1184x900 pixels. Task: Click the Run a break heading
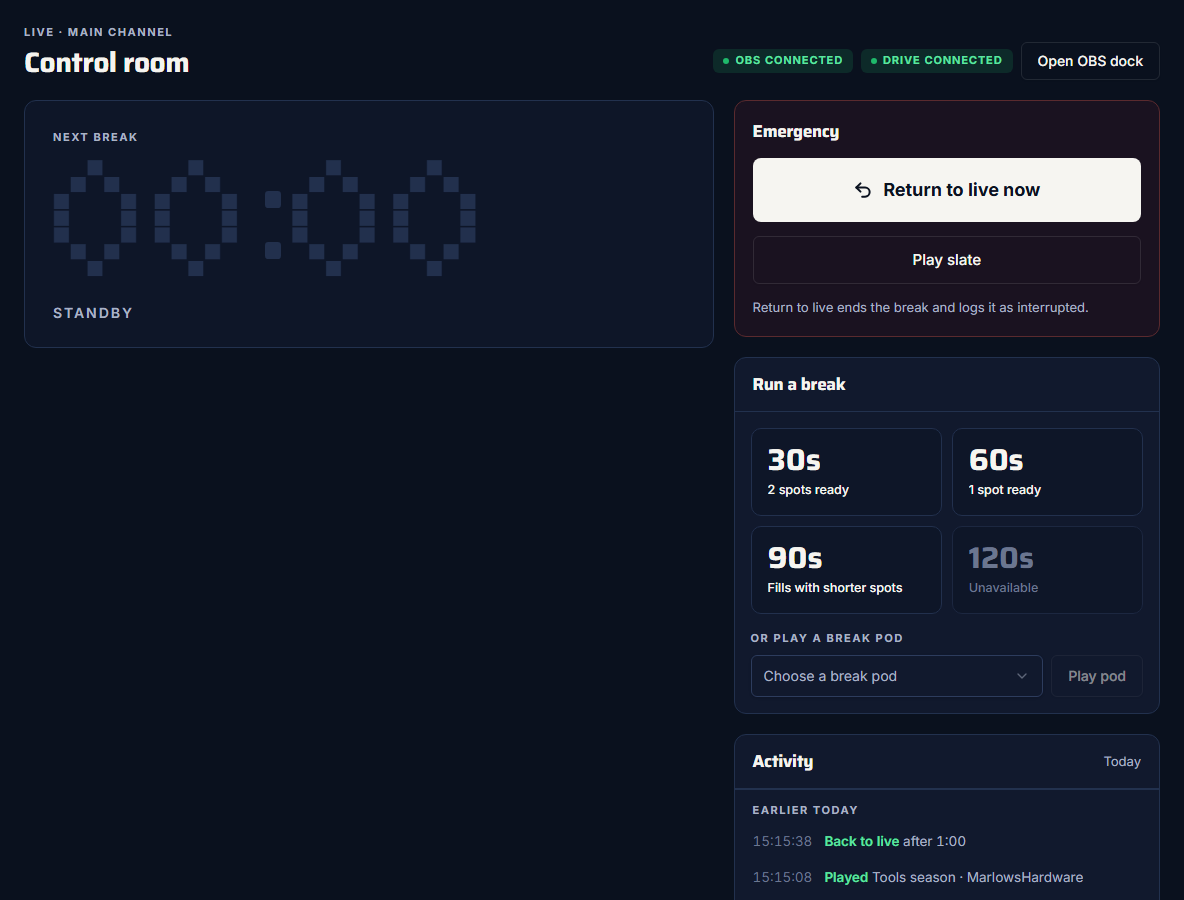(x=799, y=384)
